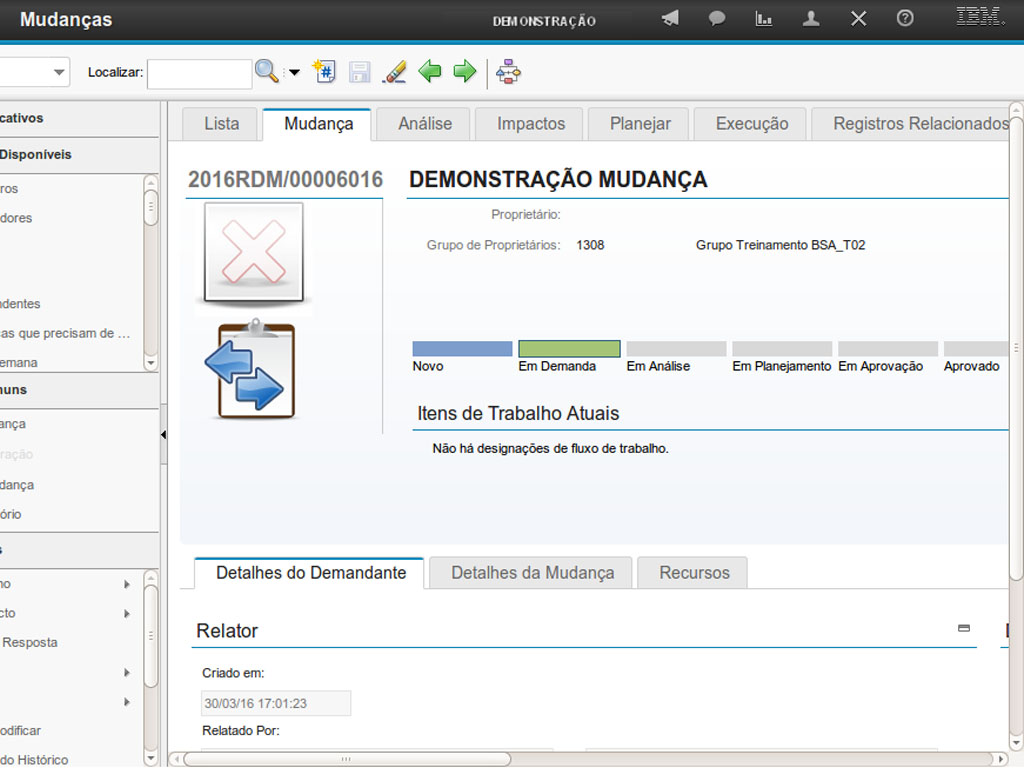Switch to the Análise tab

(425, 124)
